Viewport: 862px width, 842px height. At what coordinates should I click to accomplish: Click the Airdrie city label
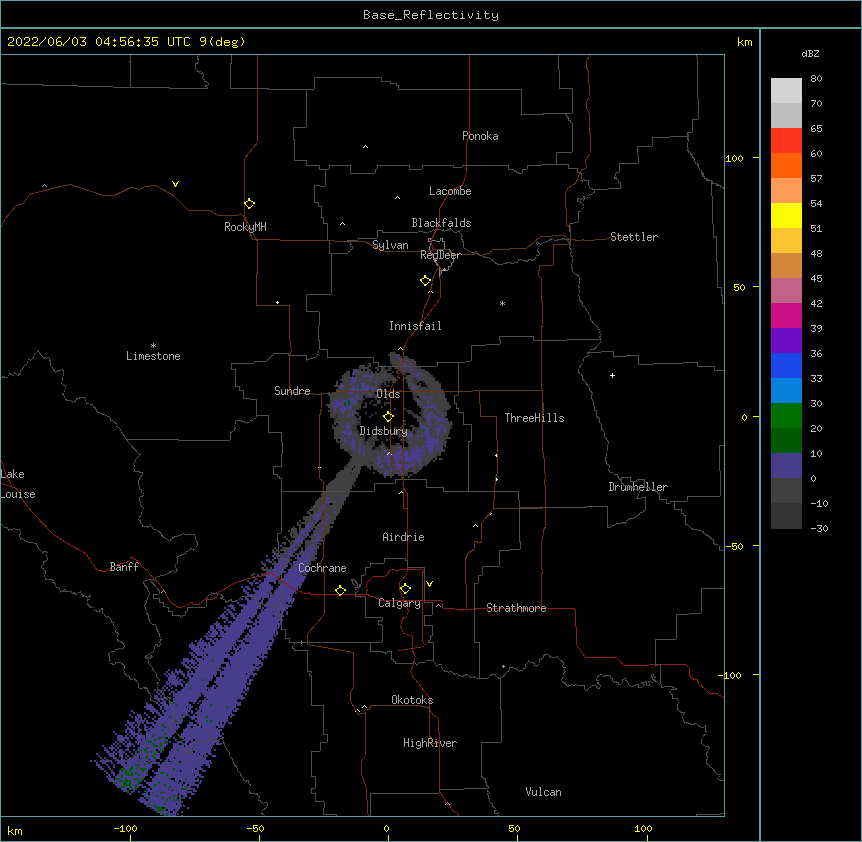404,537
